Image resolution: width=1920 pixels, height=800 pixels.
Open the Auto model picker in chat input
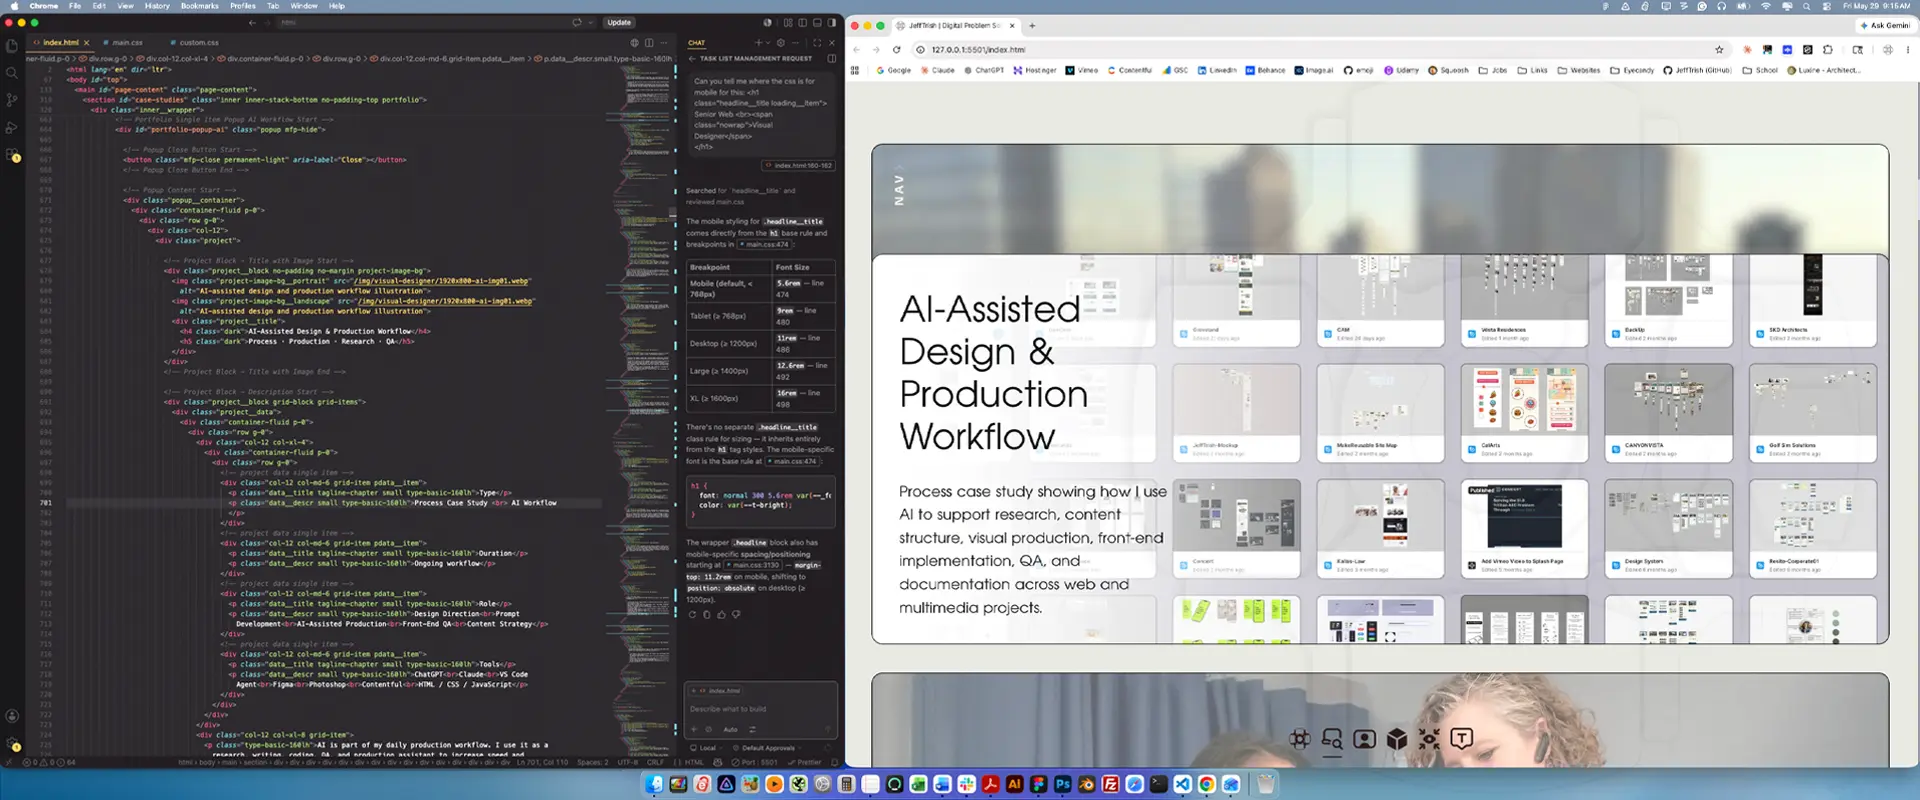point(730,729)
